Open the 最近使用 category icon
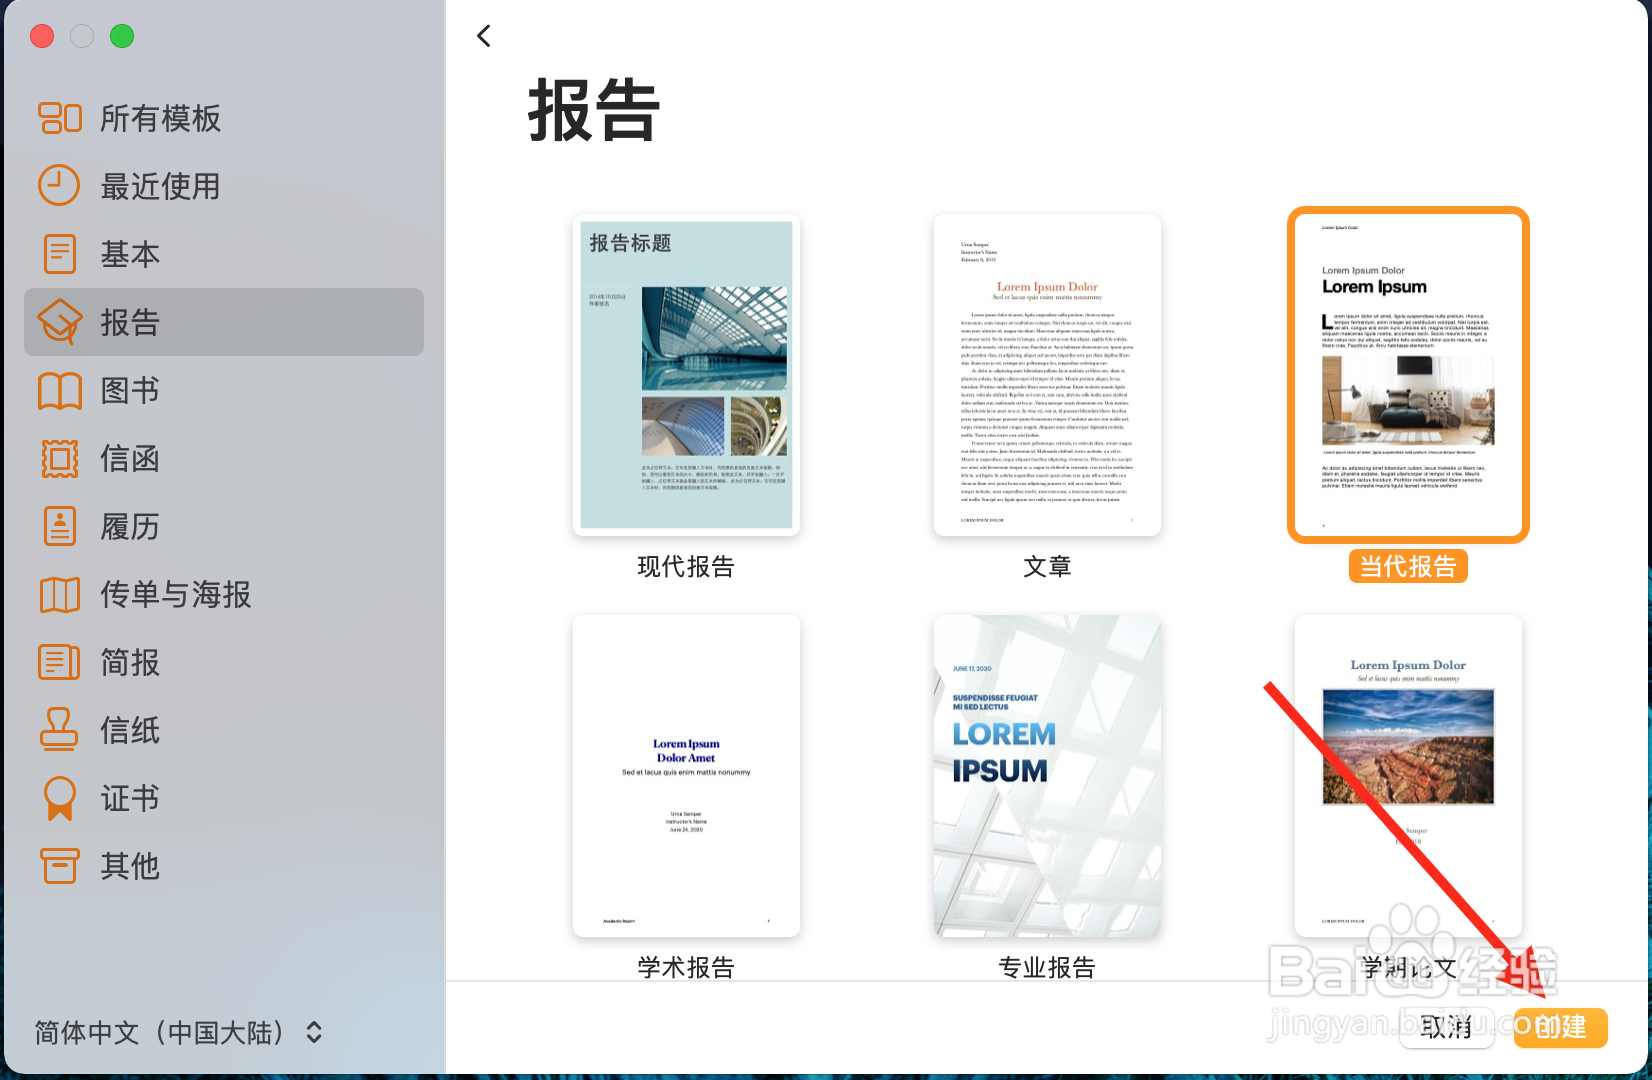Image resolution: width=1652 pixels, height=1080 pixels. click(59, 185)
